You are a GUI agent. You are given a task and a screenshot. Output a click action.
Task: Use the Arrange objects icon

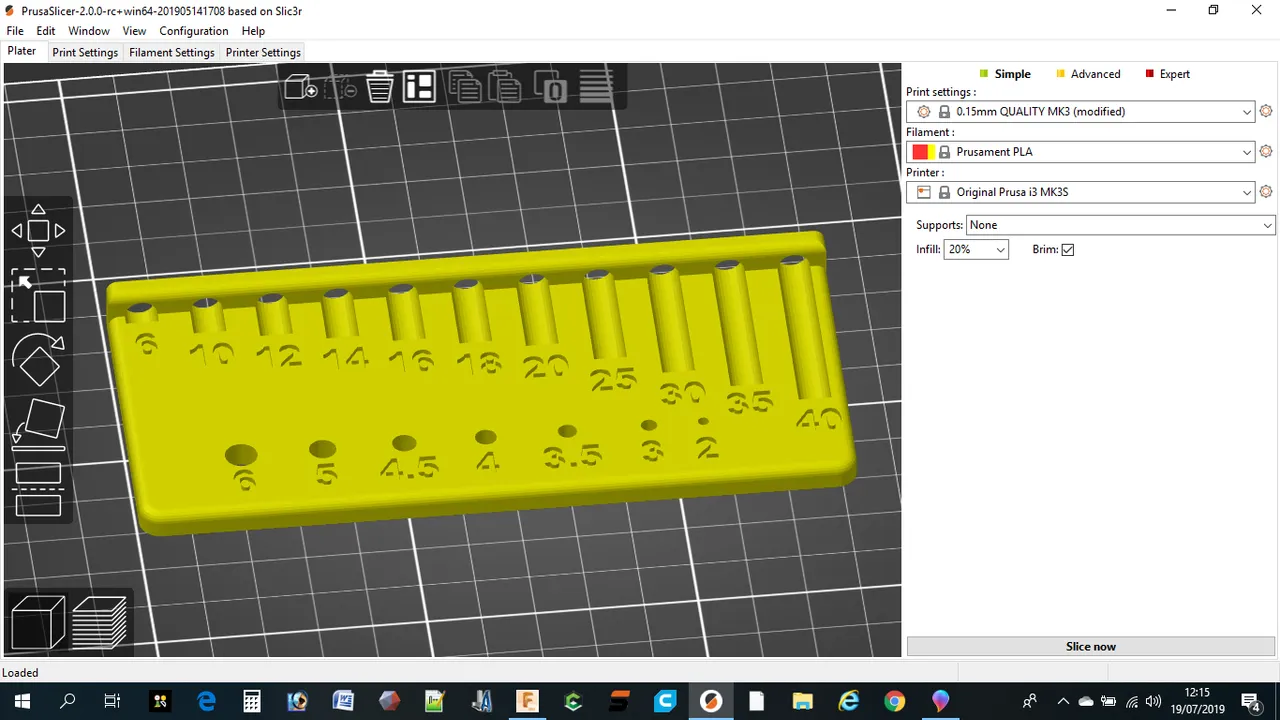point(419,88)
